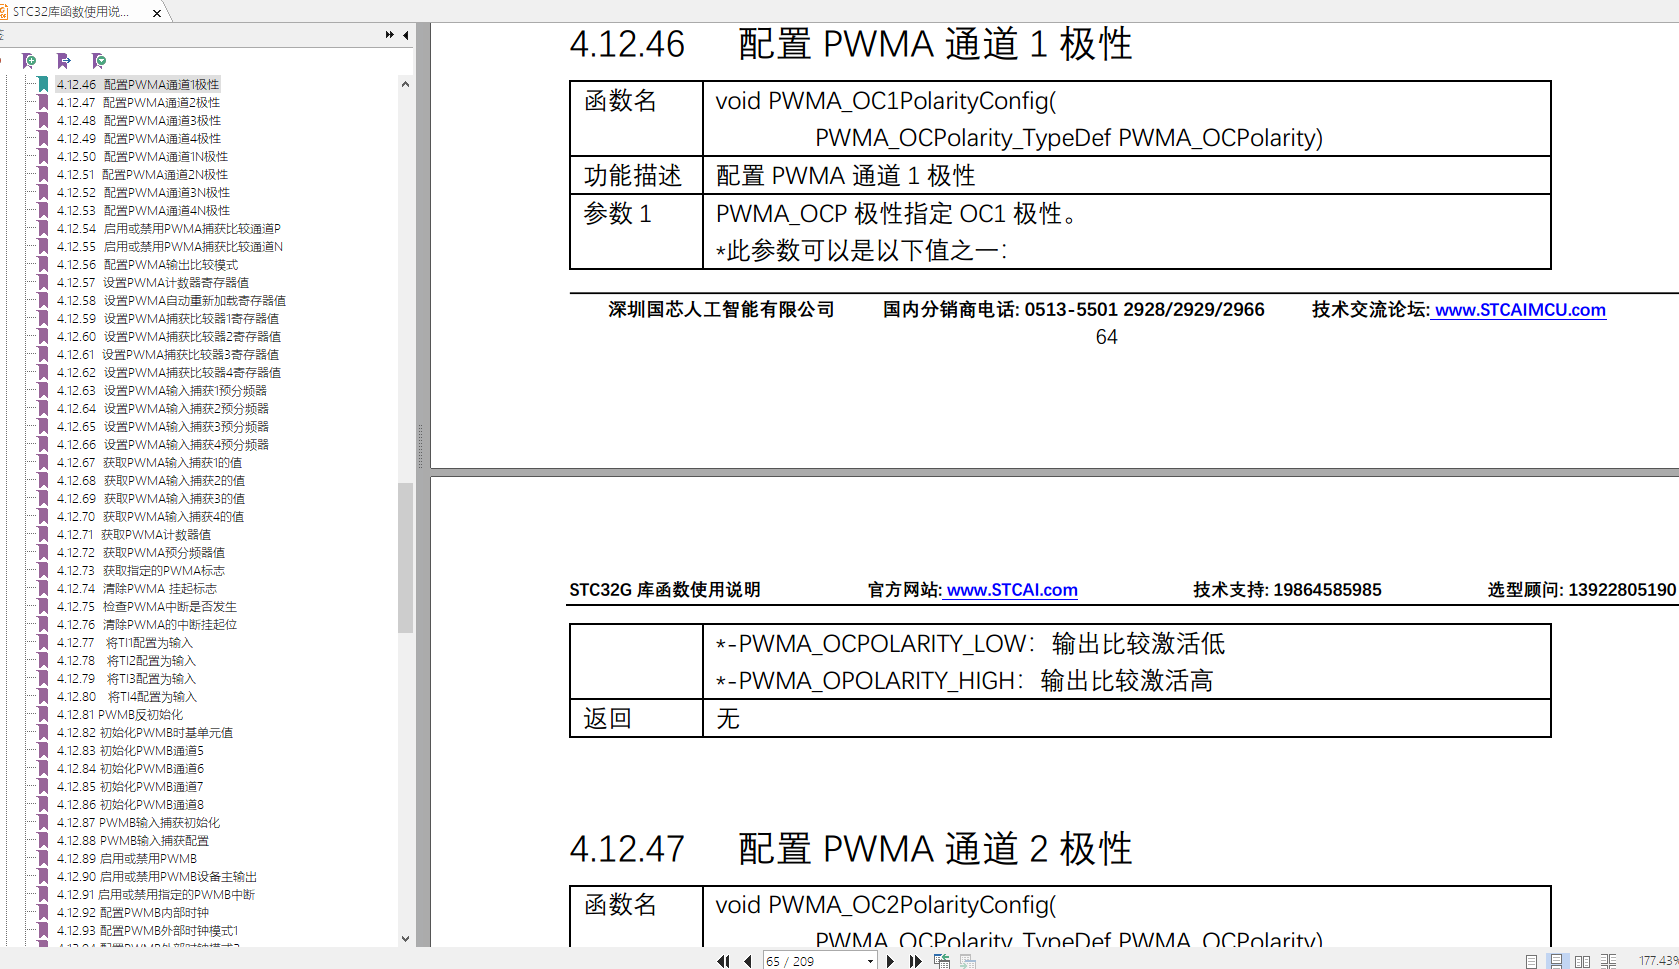
Task: Select bookmark 4.12.75 检查PWMA中断是否发生
Action: (147, 607)
